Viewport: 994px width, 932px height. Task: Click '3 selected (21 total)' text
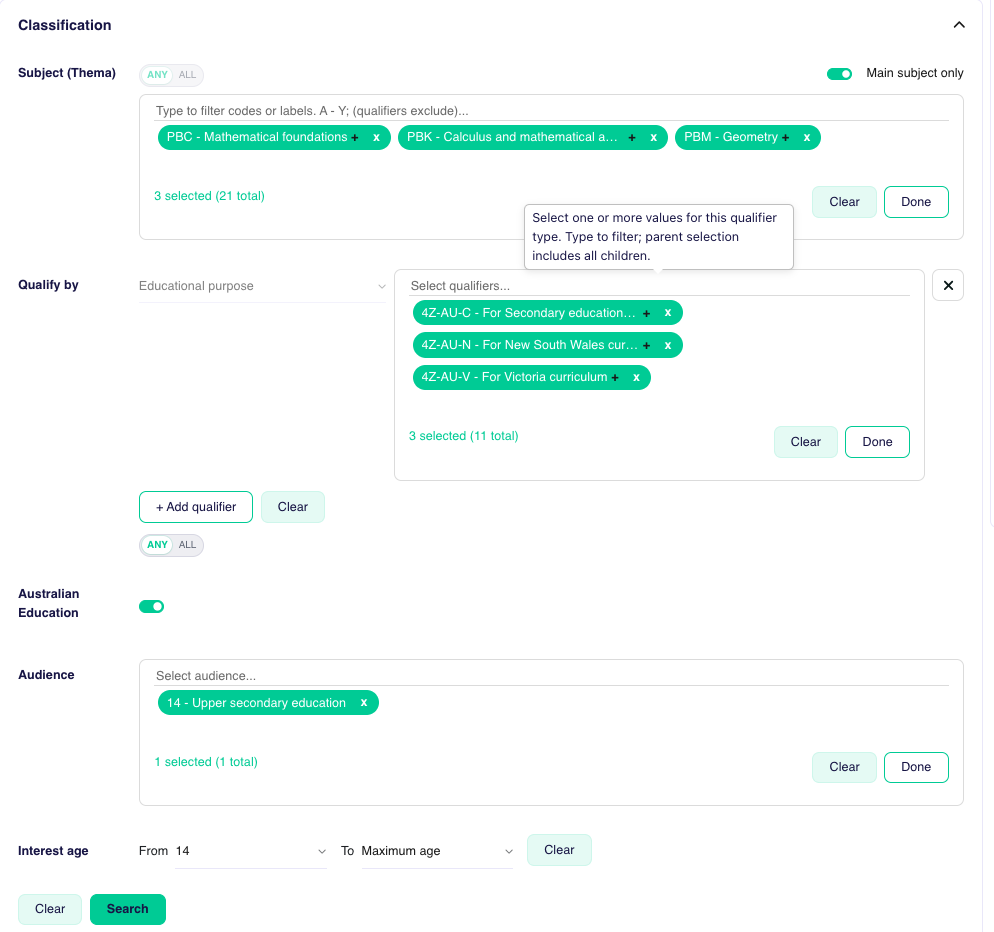click(209, 196)
